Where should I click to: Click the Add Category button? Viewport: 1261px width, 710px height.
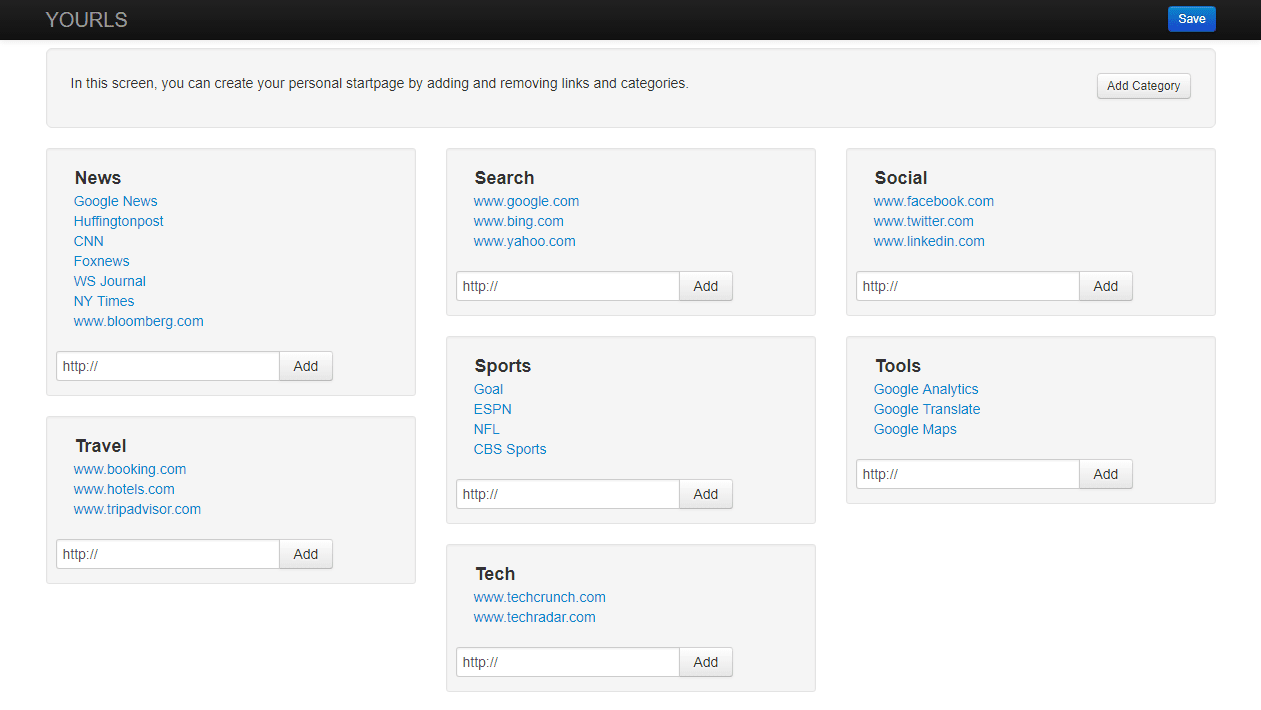pos(1143,86)
